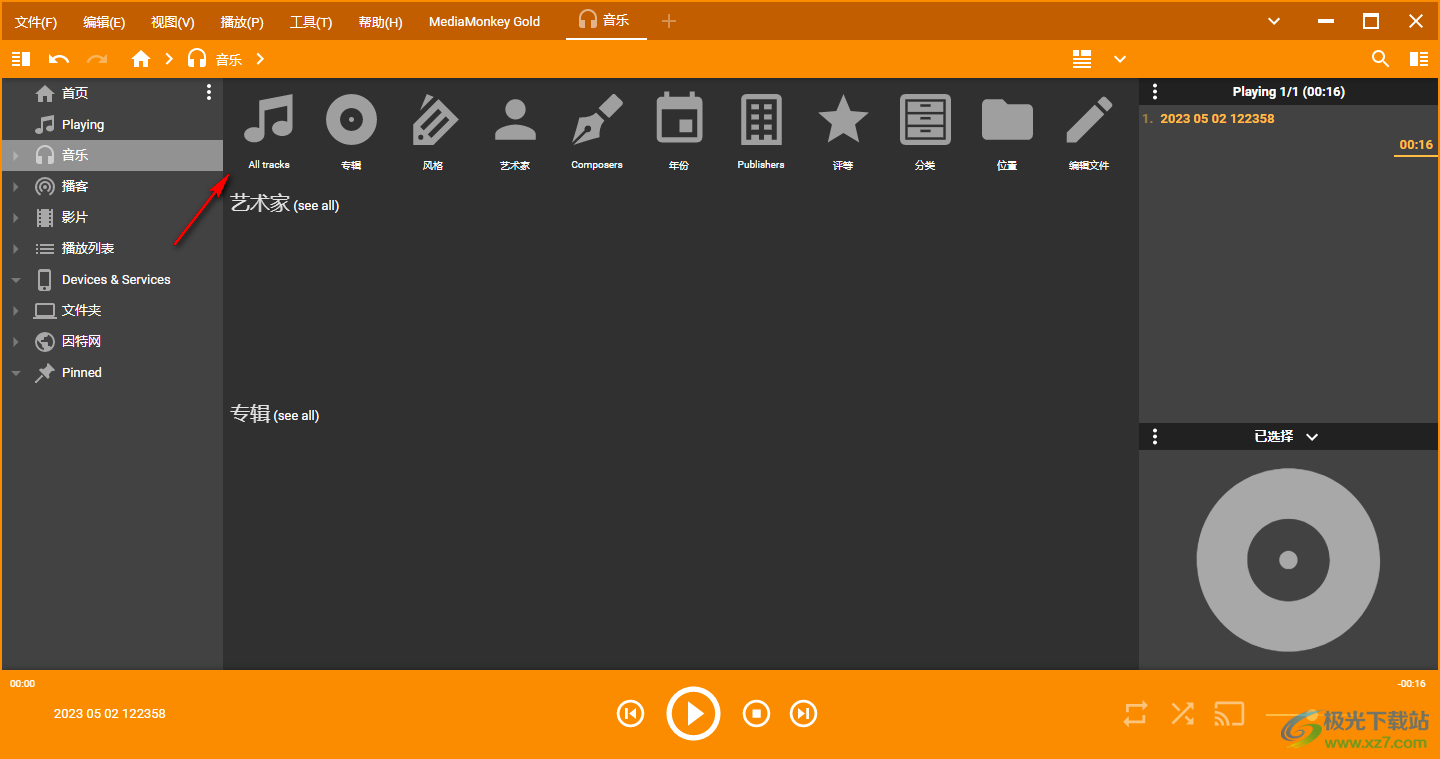The width and height of the screenshot is (1440, 759).
Task: Toggle shuffle playback mode
Action: click(1182, 713)
